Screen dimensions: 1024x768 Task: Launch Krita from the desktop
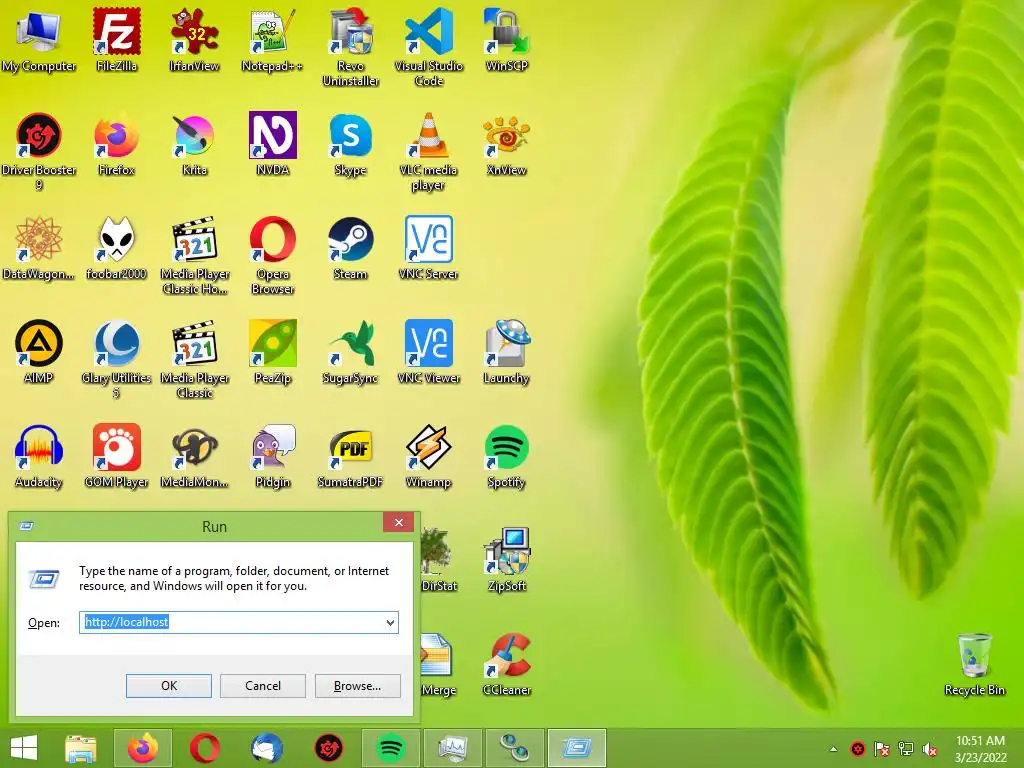pyautogui.click(x=194, y=144)
